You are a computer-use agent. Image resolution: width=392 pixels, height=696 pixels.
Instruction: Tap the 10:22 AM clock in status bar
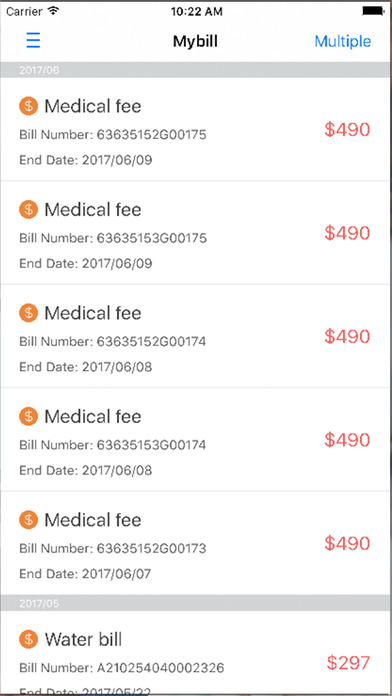point(196,11)
